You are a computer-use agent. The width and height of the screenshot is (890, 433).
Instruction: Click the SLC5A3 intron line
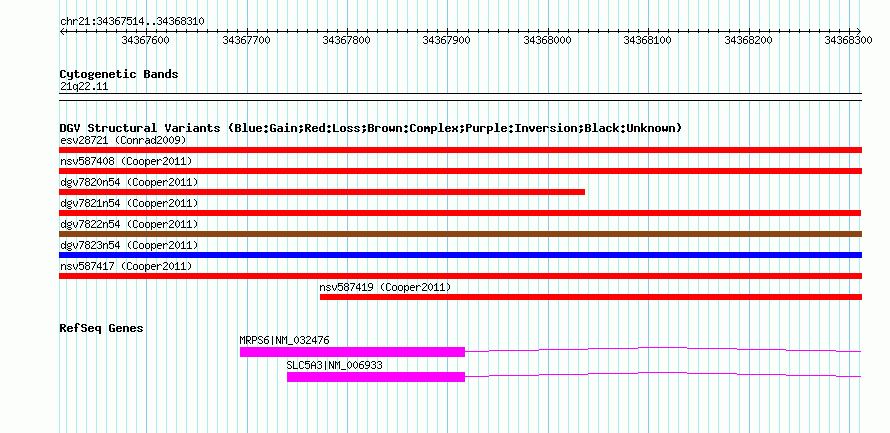tap(663, 374)
